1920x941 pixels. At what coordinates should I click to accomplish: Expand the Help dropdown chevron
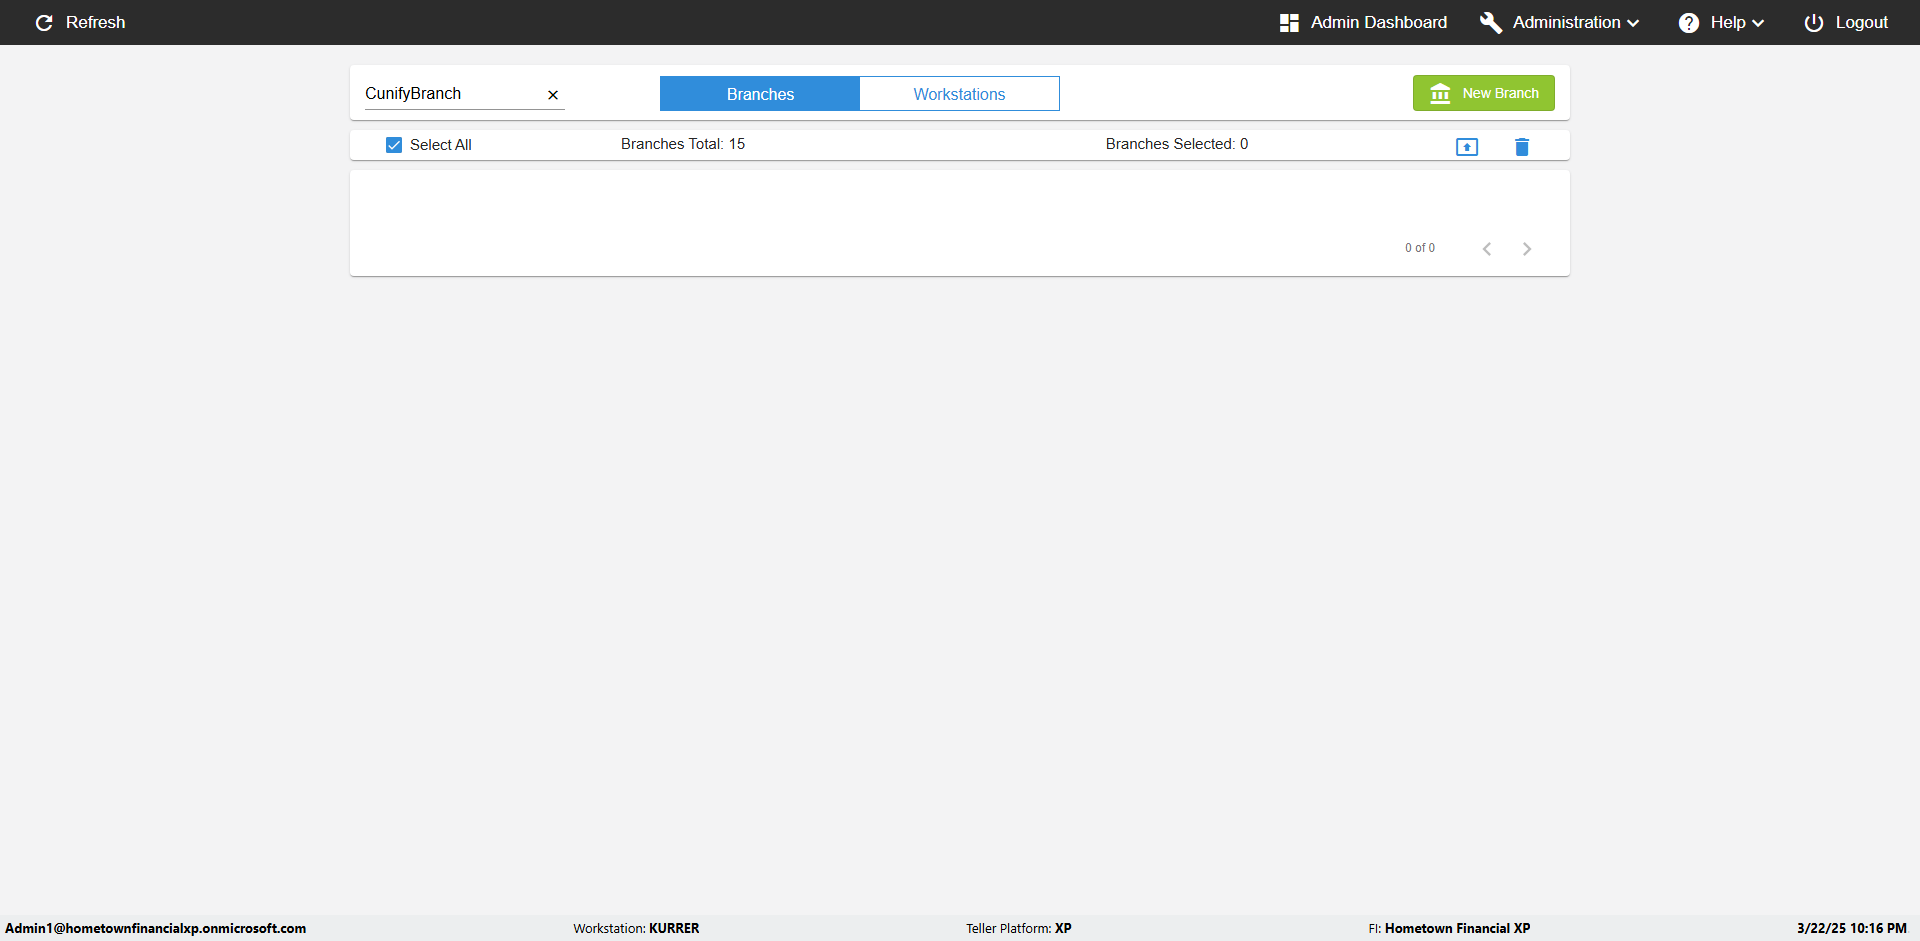coord(1758,23)
